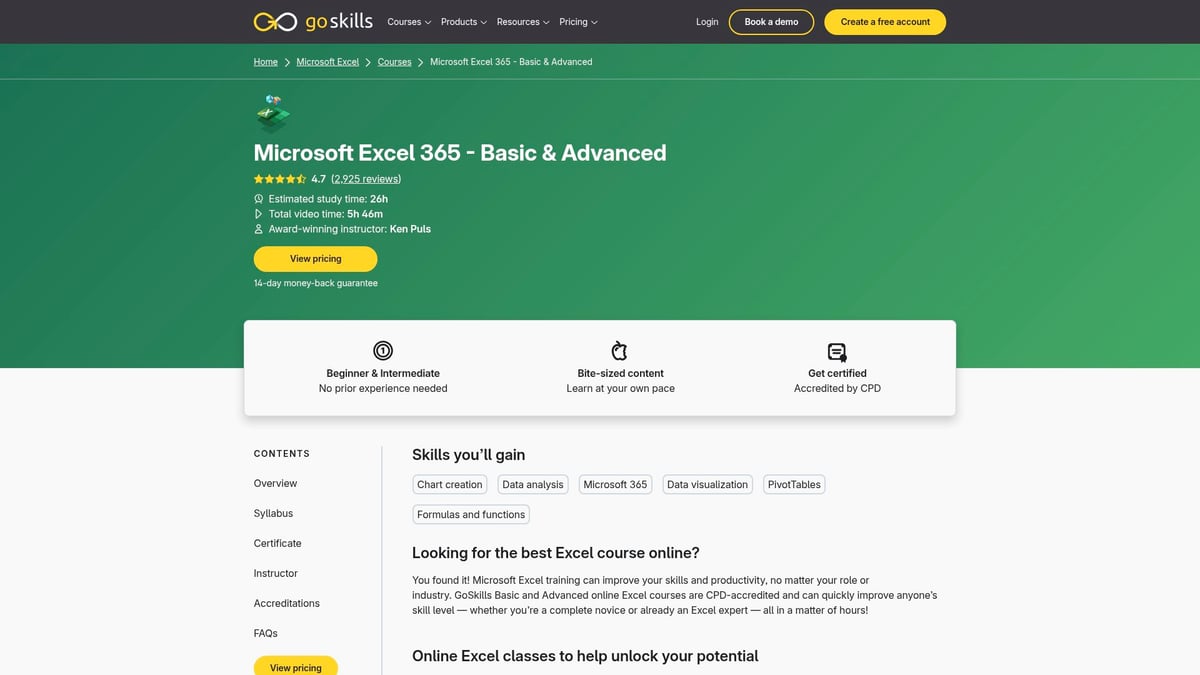Click the clock icon beside estimated study time
This screenshot has height=675, width=1200.
(258, 199)
